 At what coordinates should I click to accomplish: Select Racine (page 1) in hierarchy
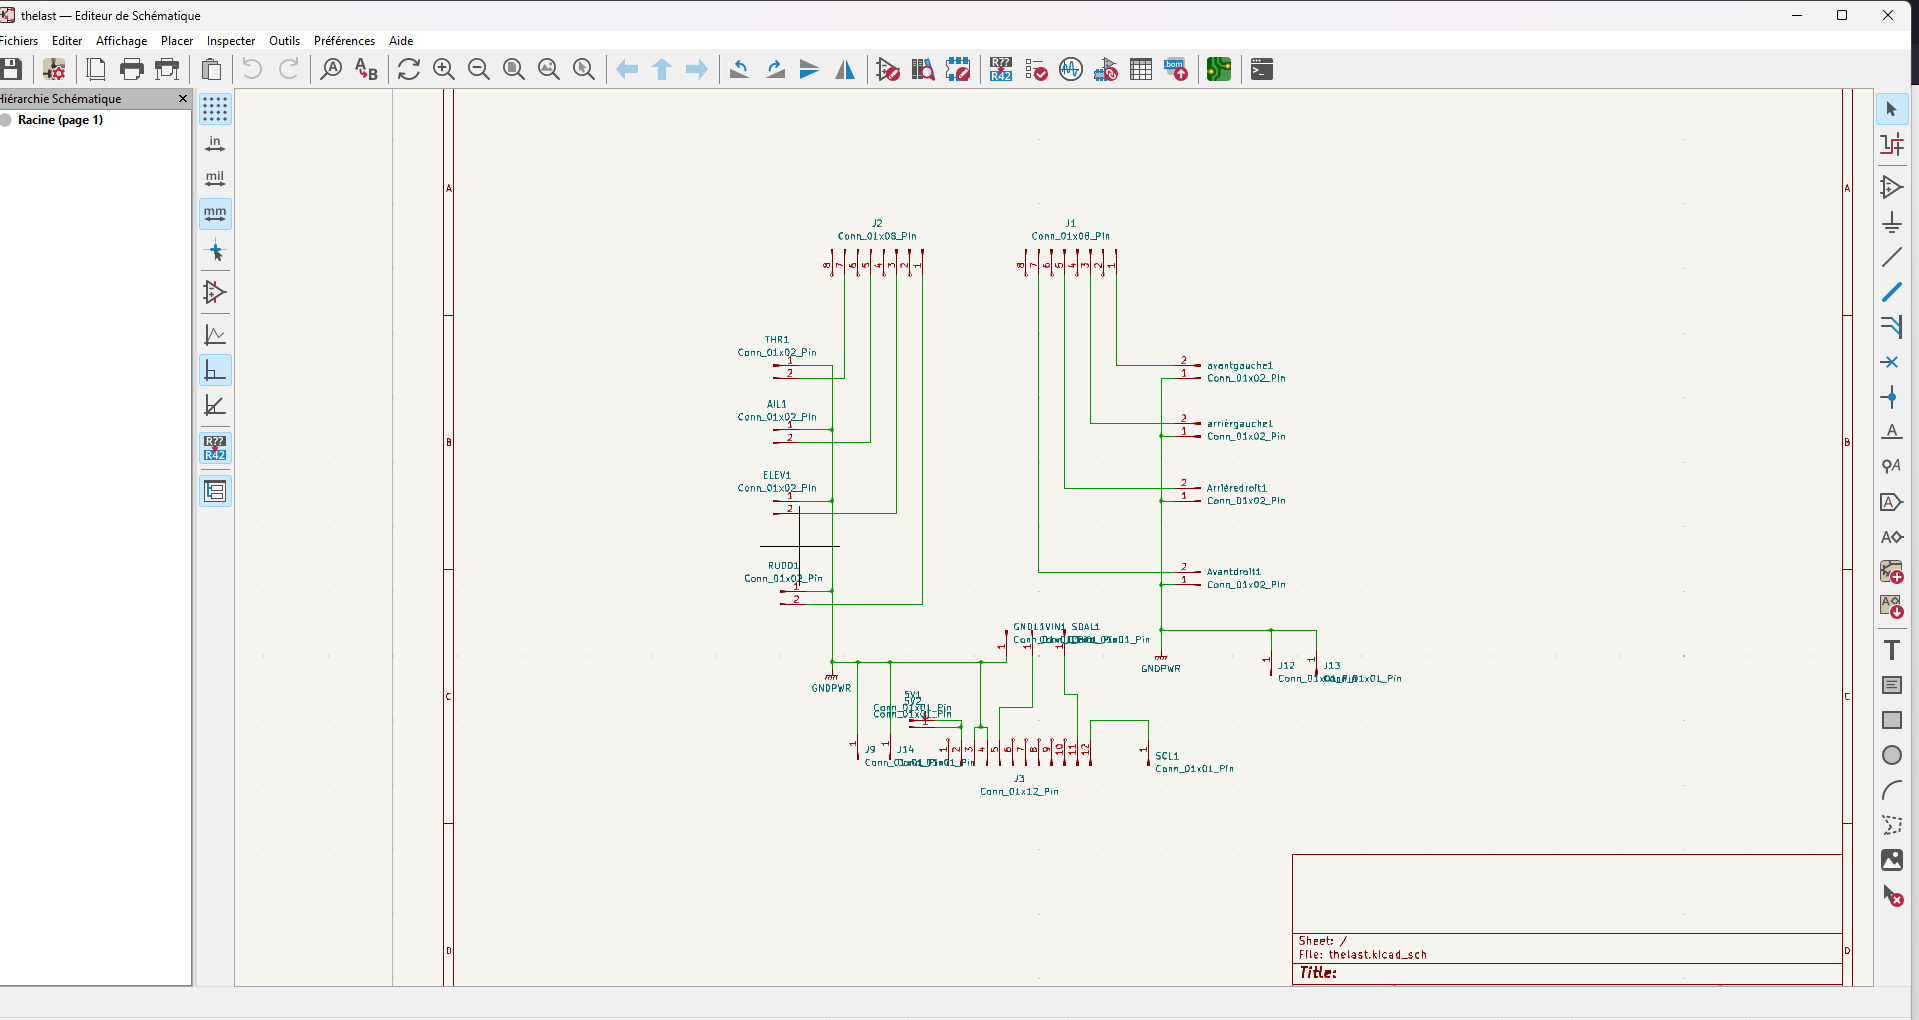(60, 120)
